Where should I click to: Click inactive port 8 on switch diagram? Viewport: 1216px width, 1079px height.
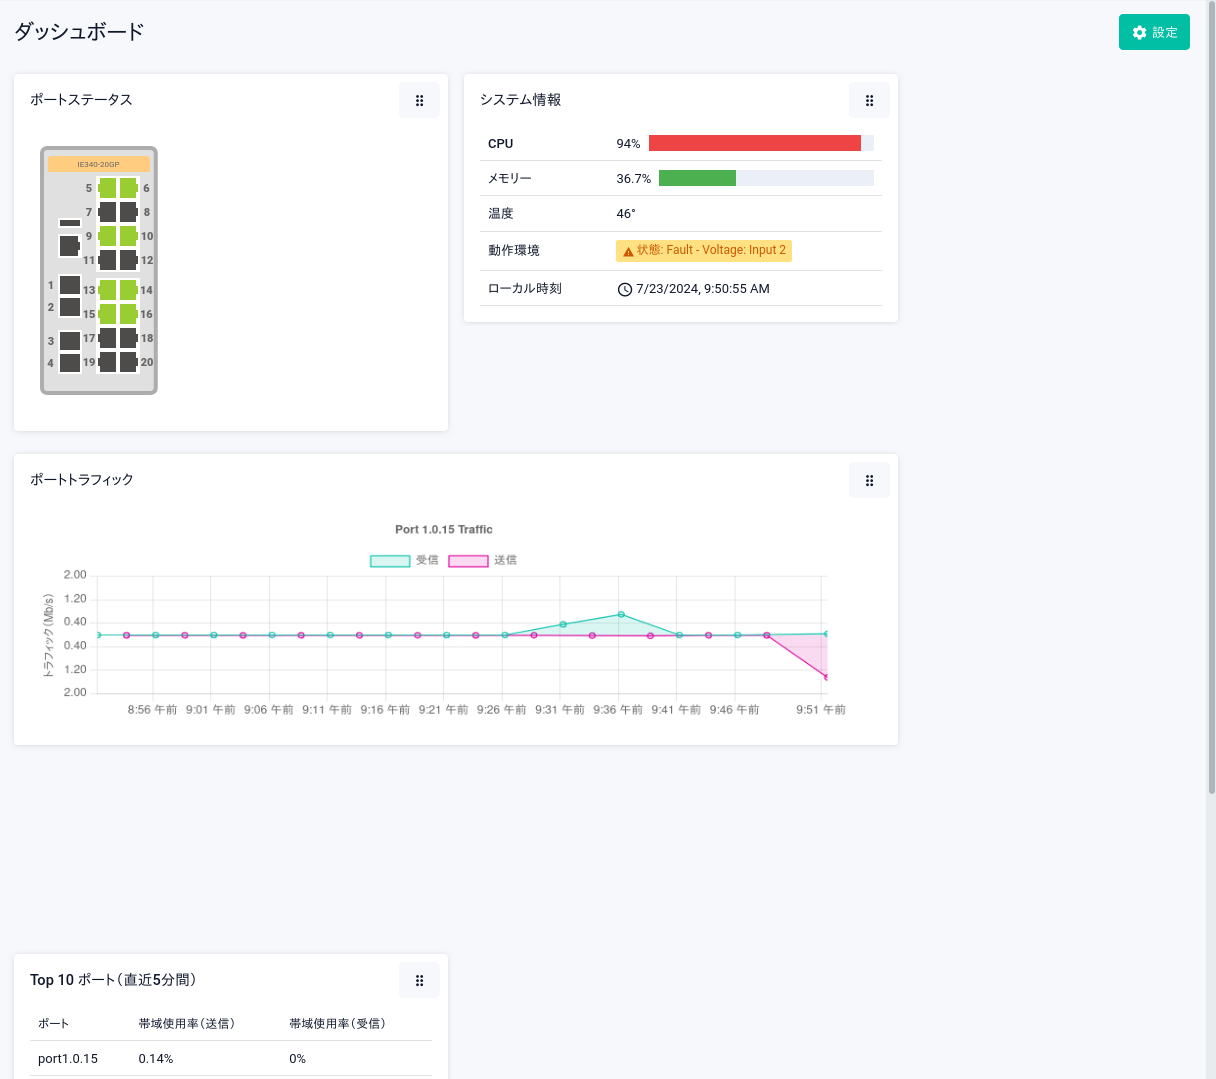coord(128,212)
